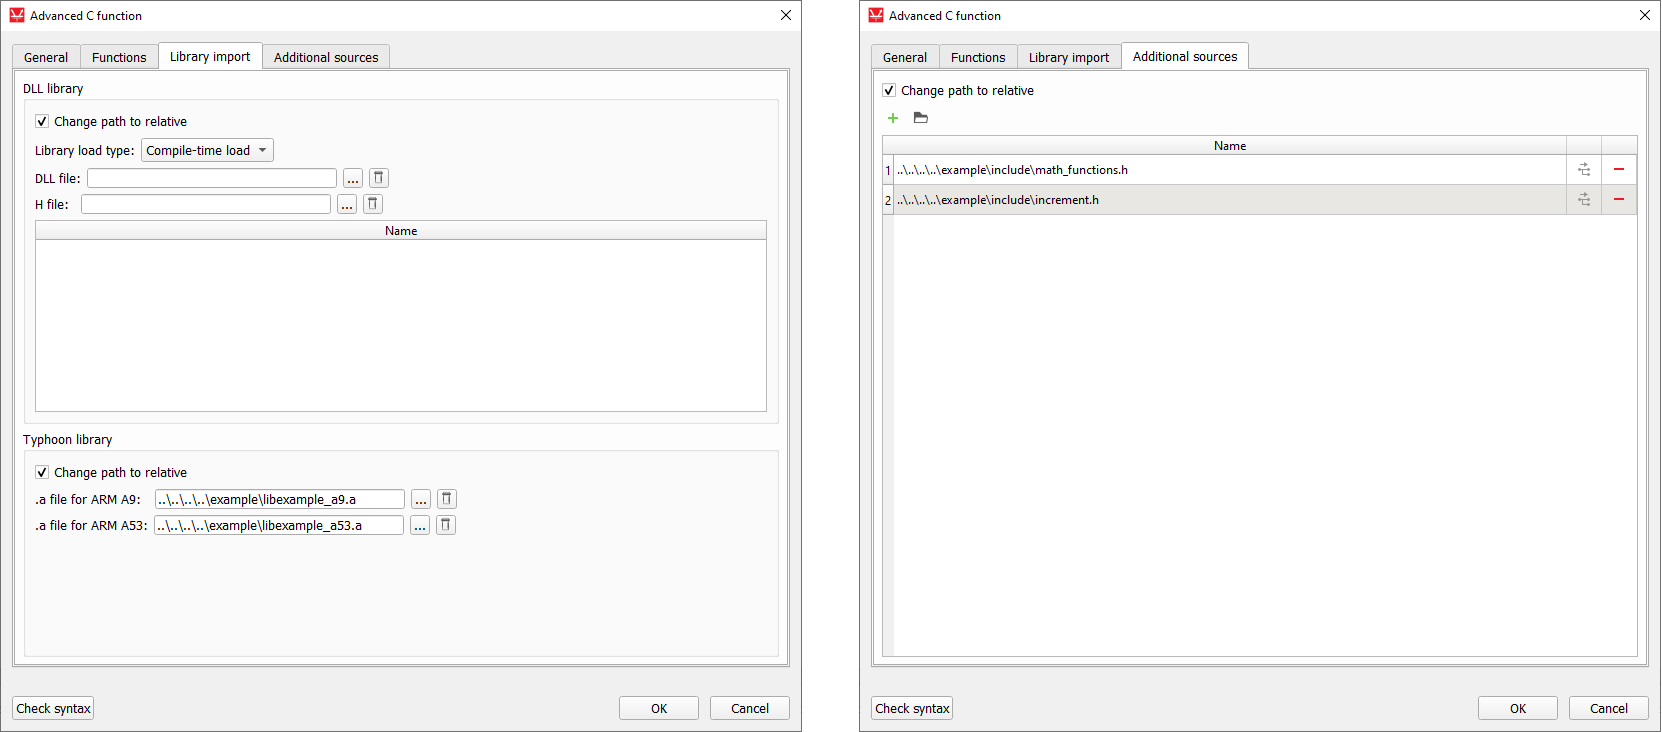Open the Library load type dropdown
The height and width of the screenshot is (732, 1662).
207,151
